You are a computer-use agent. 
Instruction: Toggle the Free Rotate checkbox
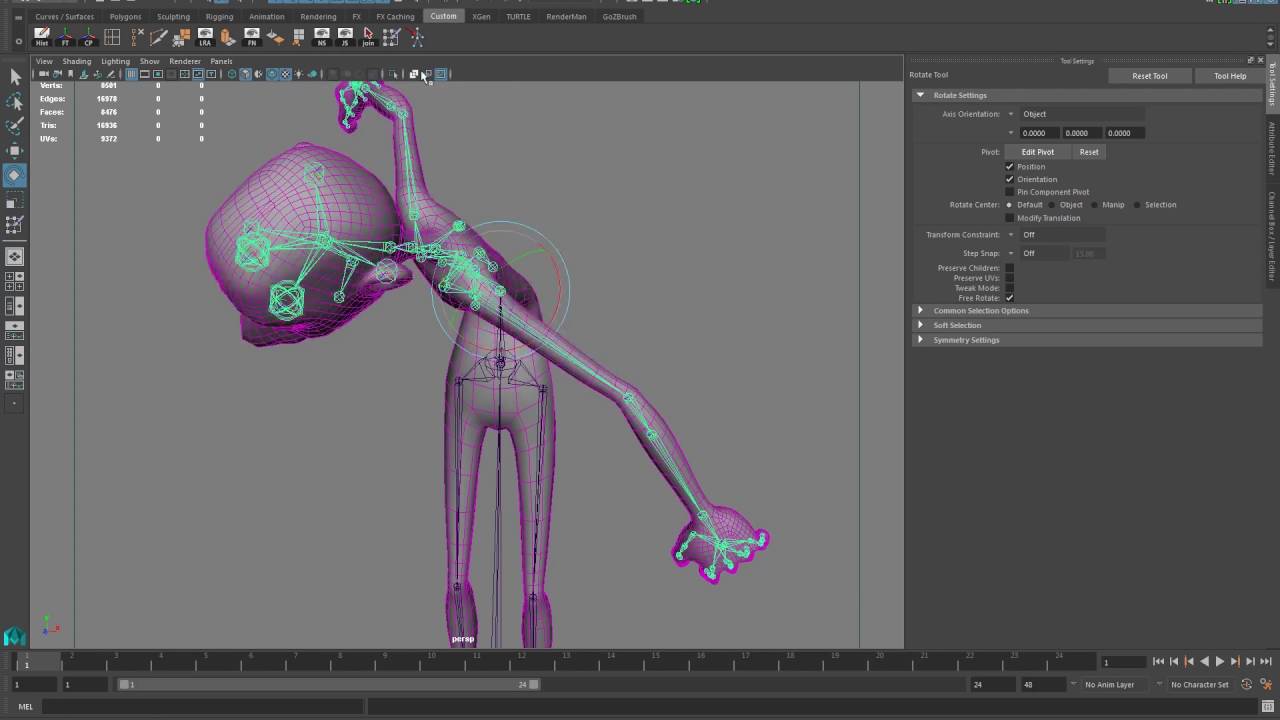(1009, 298)
